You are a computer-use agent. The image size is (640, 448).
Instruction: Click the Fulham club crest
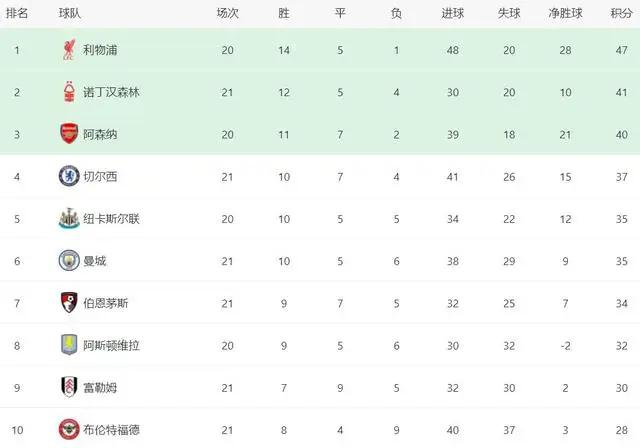[68, 388]
